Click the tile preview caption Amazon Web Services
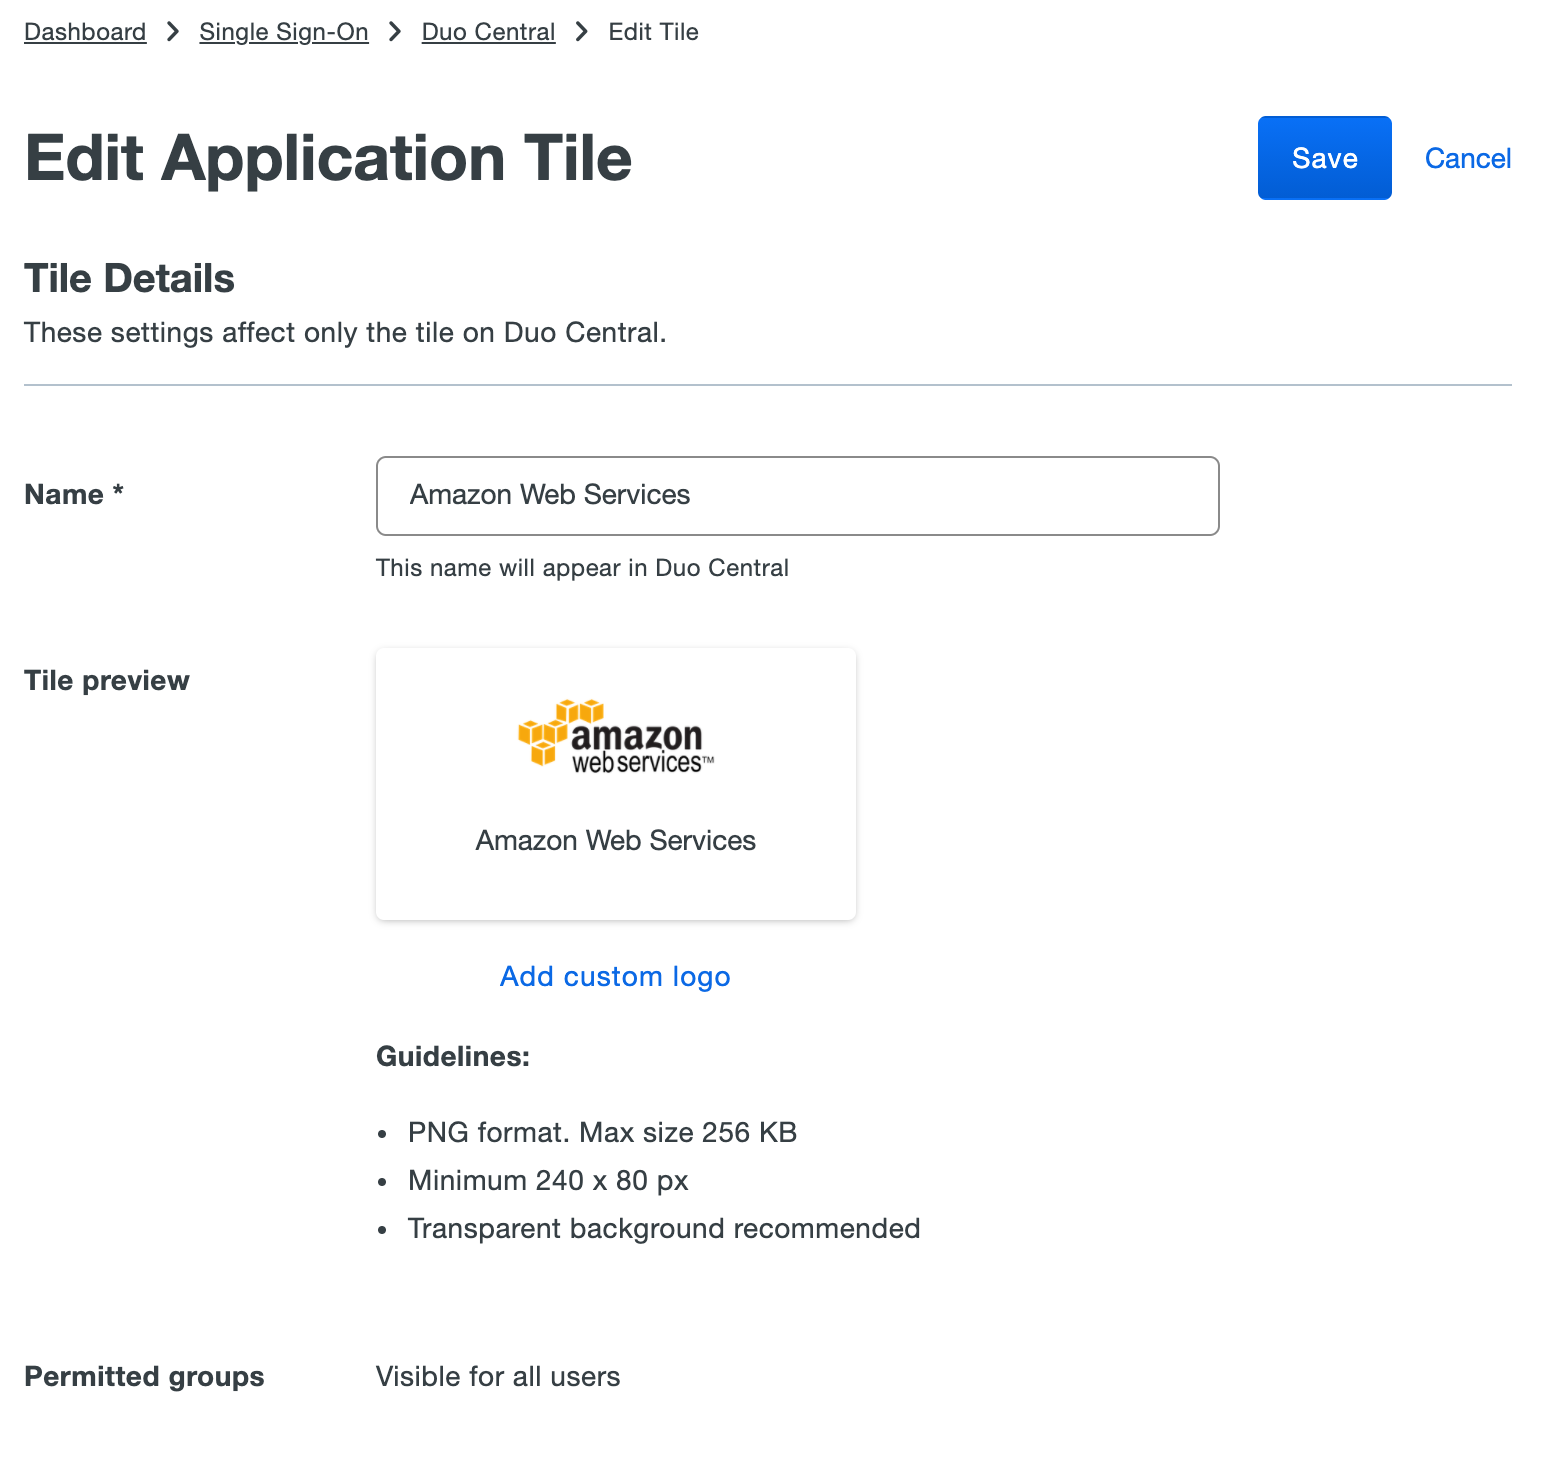The height and width of the screenshot is (1470, 1560). pos(616,840)
